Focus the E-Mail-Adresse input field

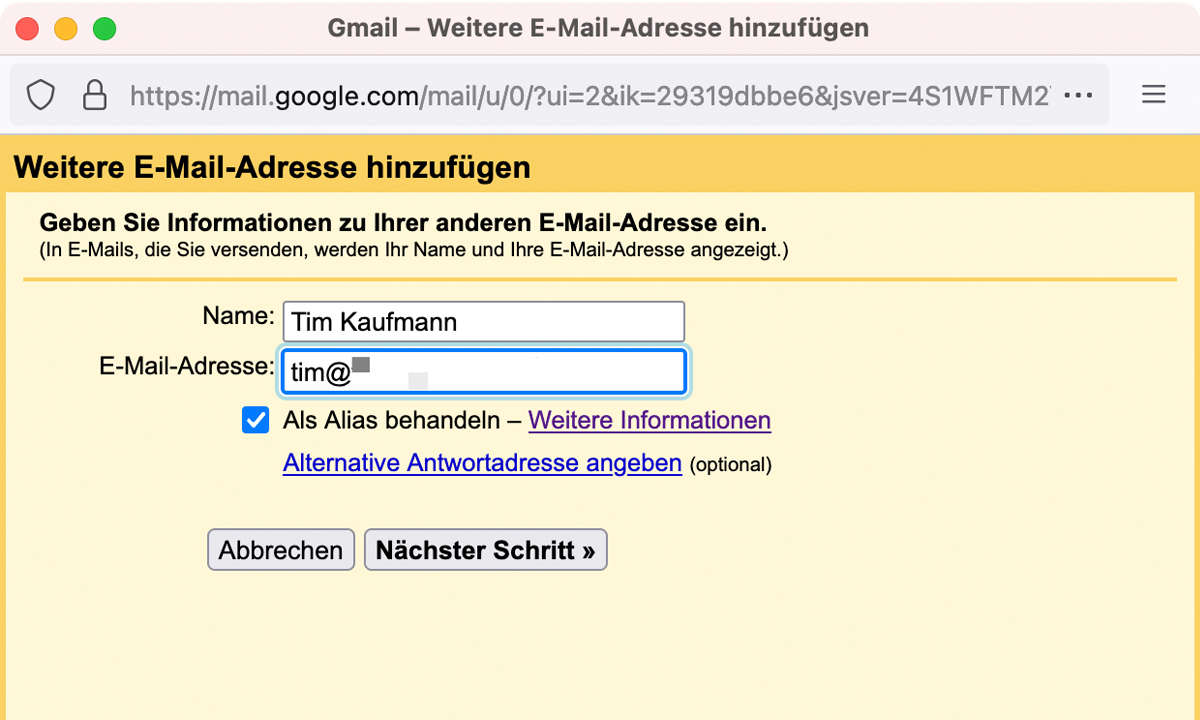click(484, 372)
